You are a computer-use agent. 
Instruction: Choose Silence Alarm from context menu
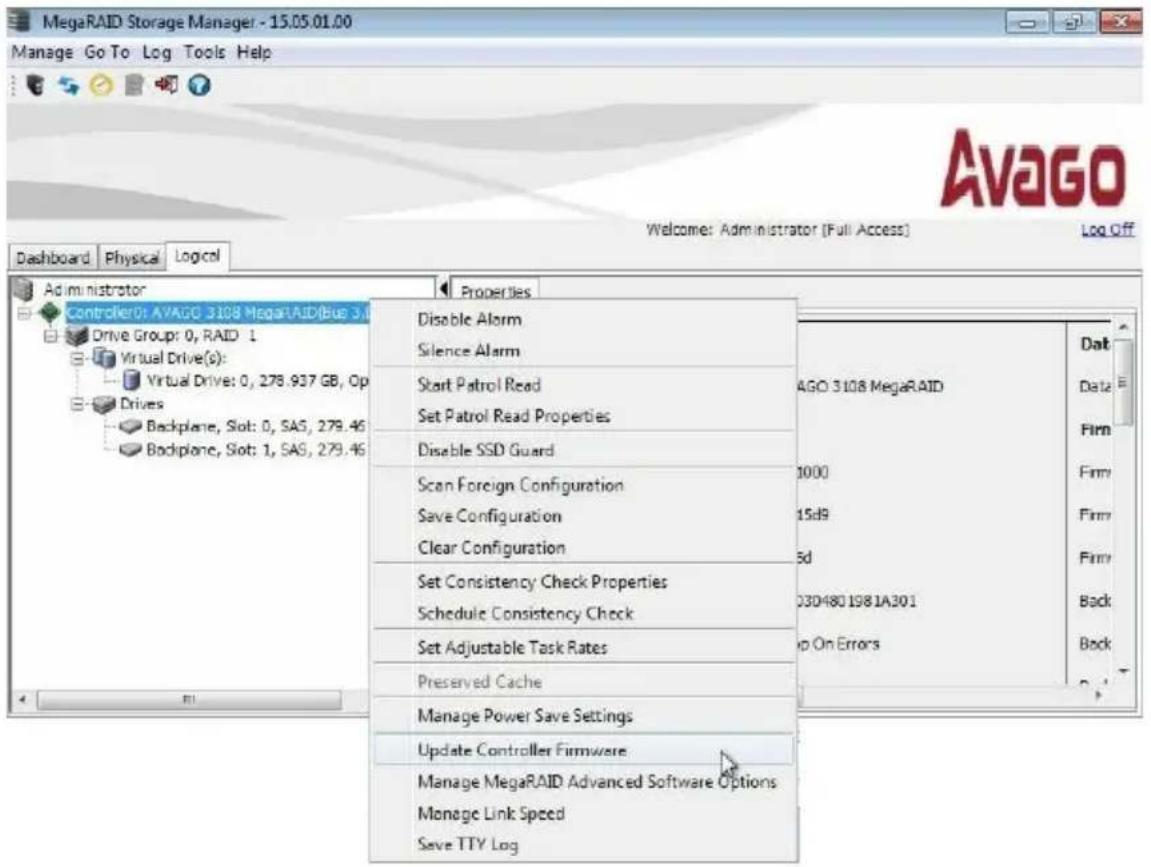[x=584, y=351]
